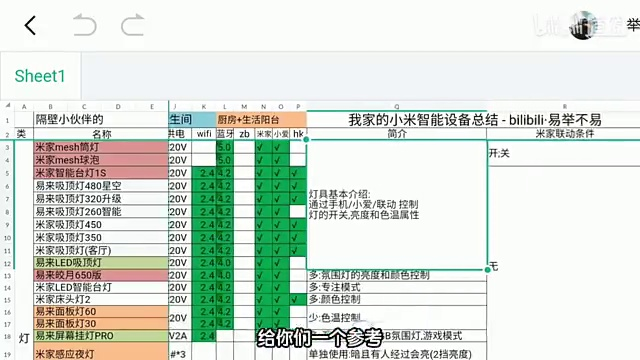
Task: Click the 'hk' column header cell
Action: click(298, 134)
